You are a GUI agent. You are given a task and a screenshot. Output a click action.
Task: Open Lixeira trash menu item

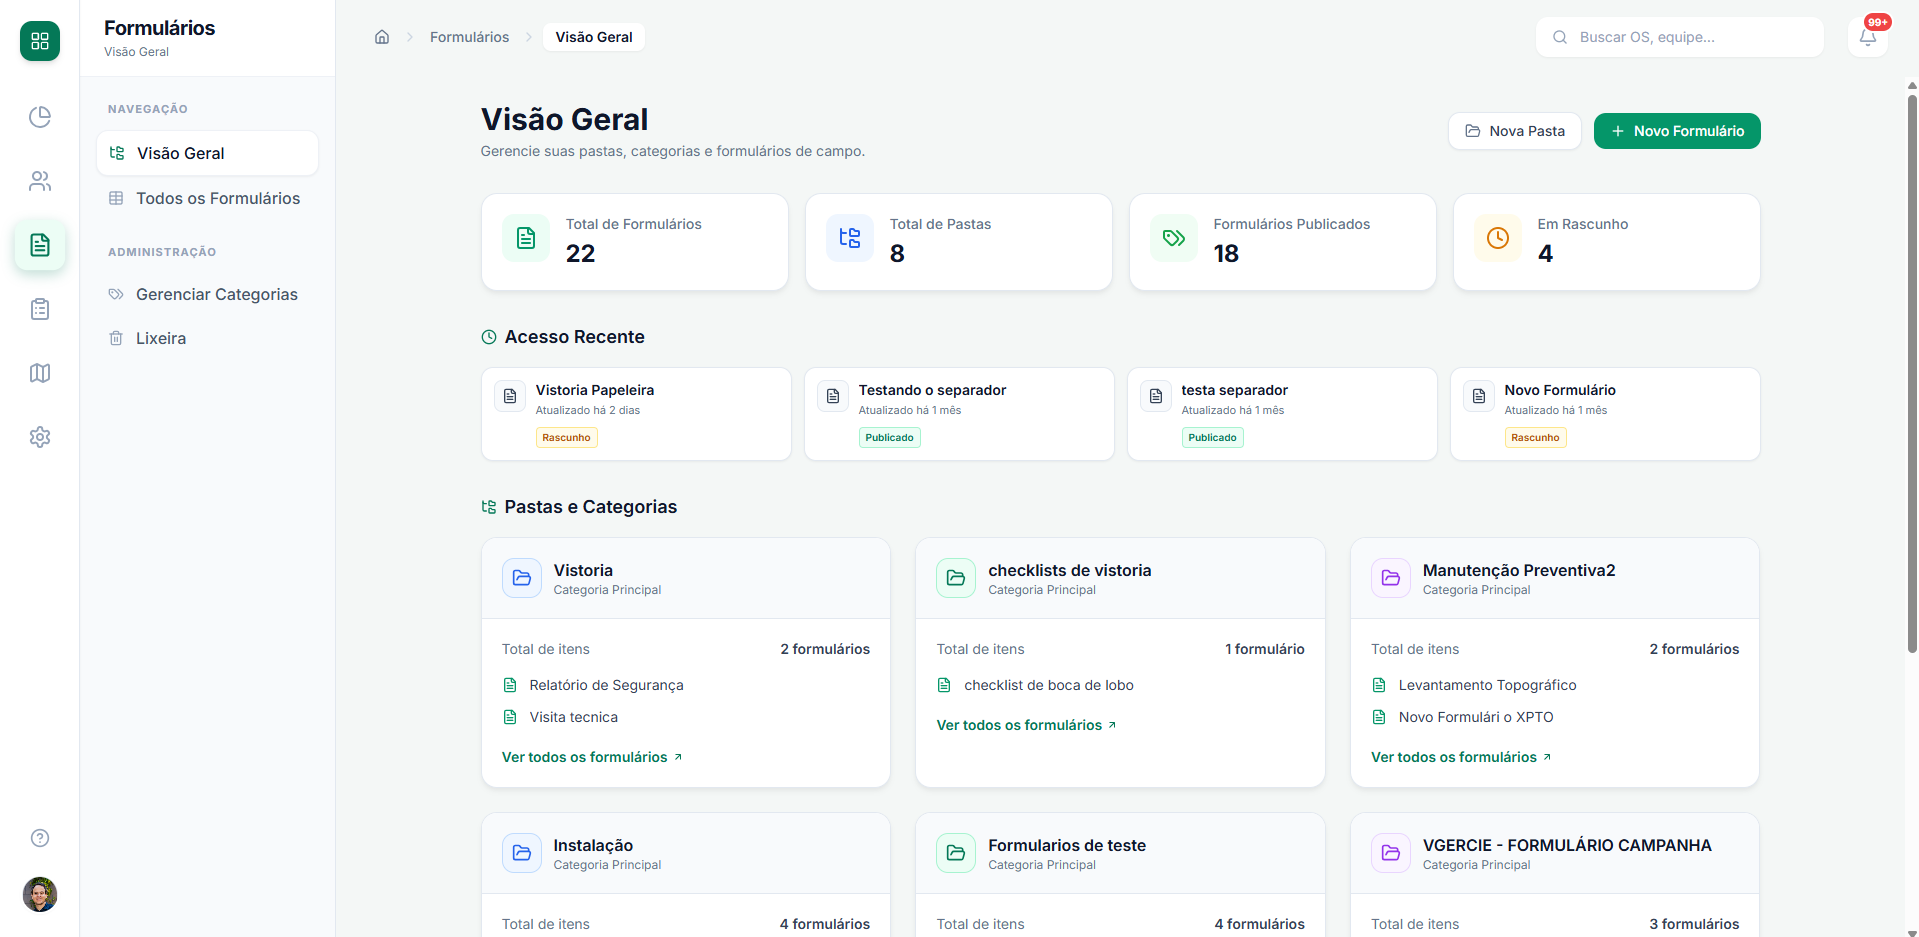tap(207, 338)
